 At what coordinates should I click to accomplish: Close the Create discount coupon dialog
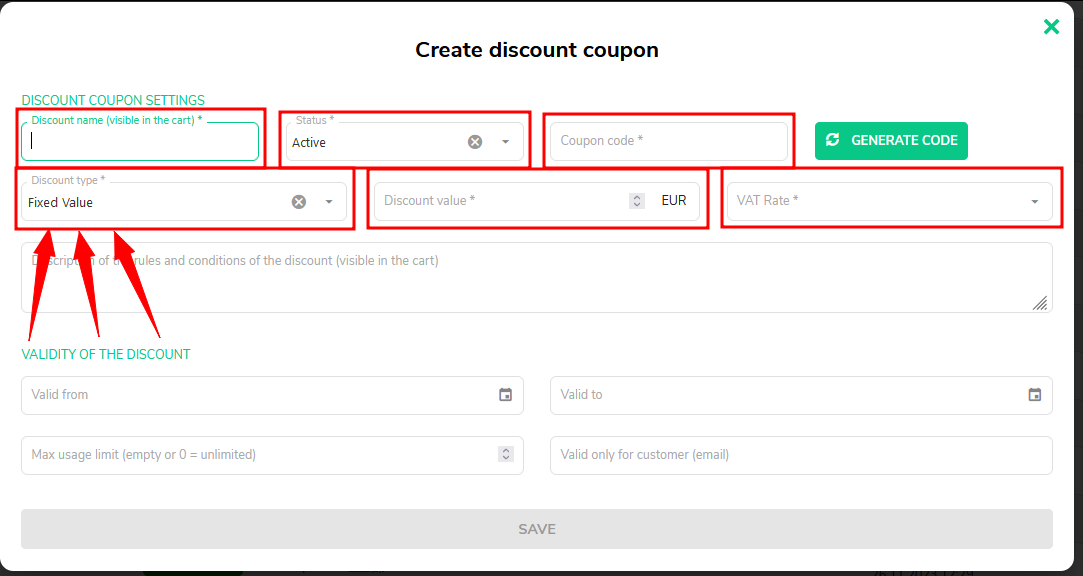click(x=1051, y=27)
